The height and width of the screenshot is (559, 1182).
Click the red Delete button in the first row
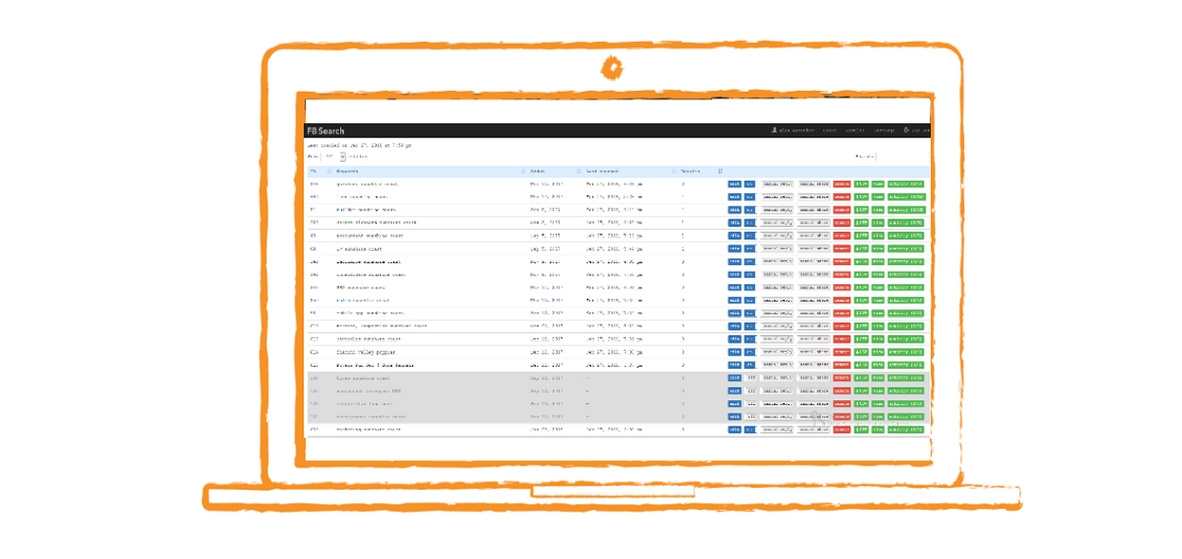(x=842, y=184)
